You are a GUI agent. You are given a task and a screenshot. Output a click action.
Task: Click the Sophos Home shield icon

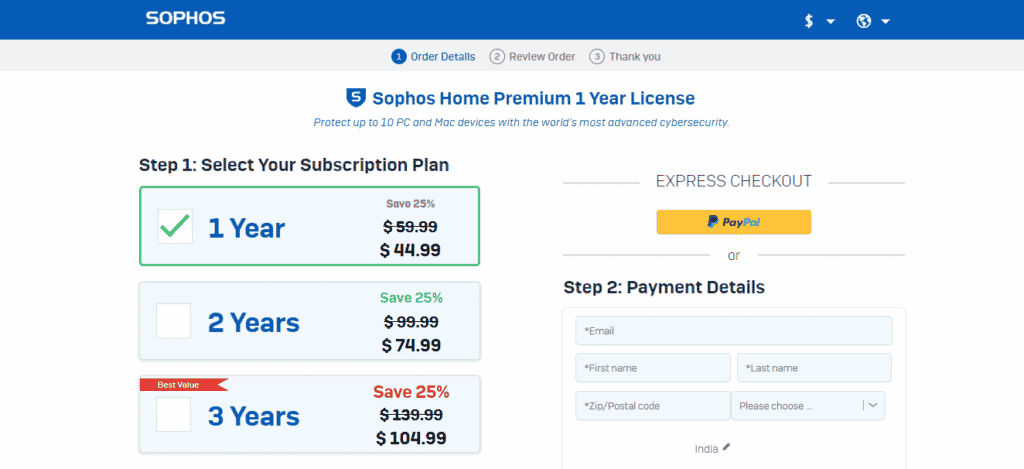point(356,98)
